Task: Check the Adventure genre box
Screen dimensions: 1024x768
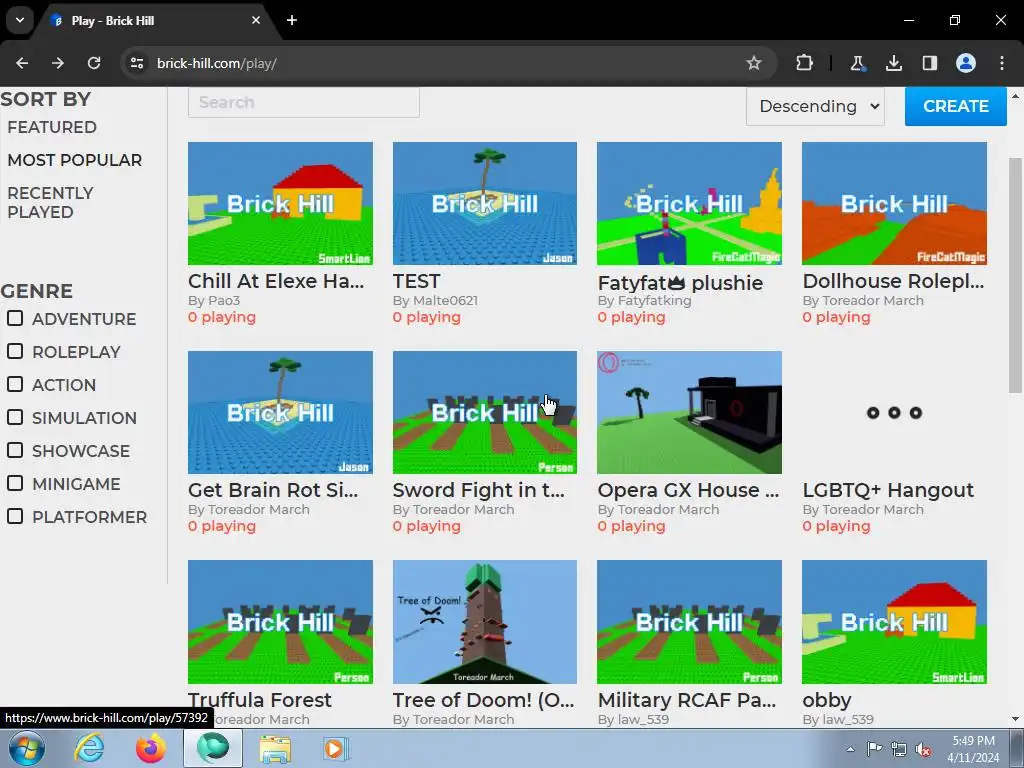Action: point(15,318)
